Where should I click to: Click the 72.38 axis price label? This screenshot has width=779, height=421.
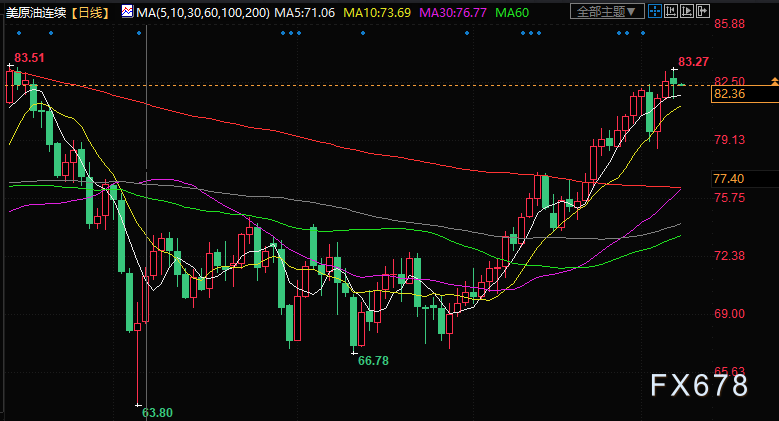point(729,256)
